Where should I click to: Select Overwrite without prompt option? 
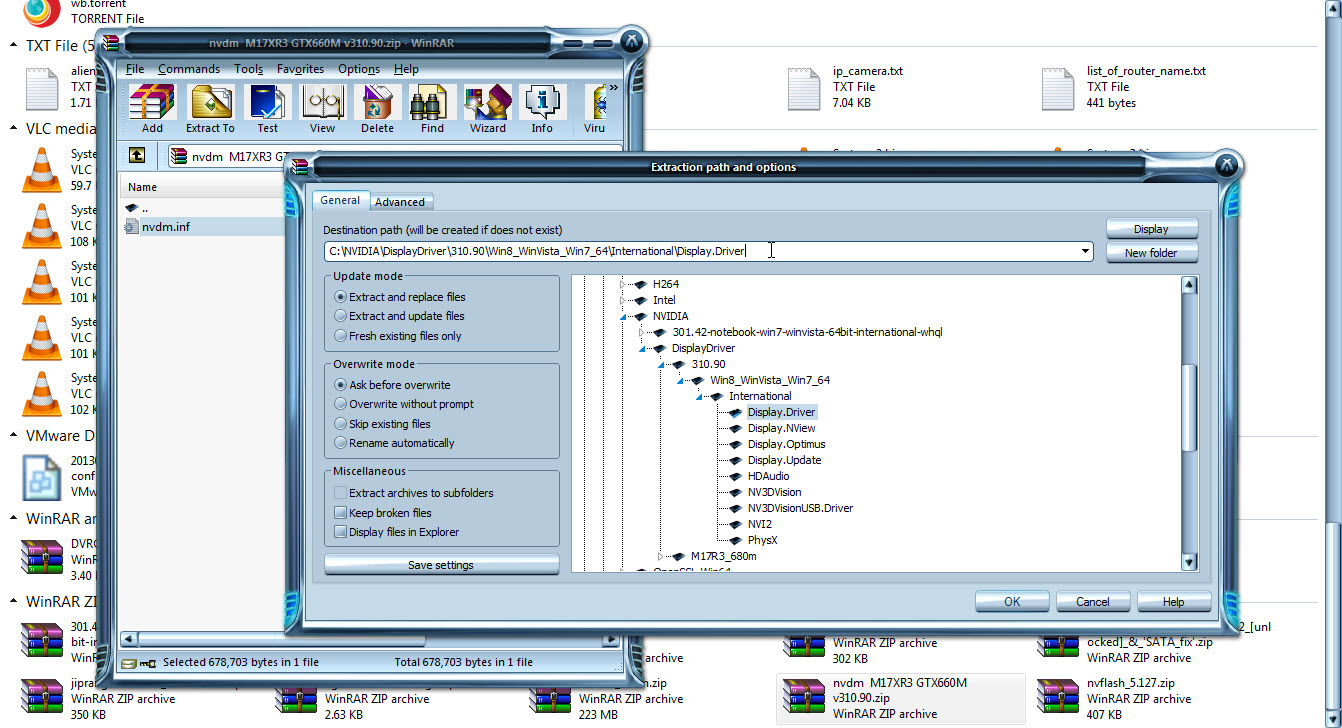(404, 404)
